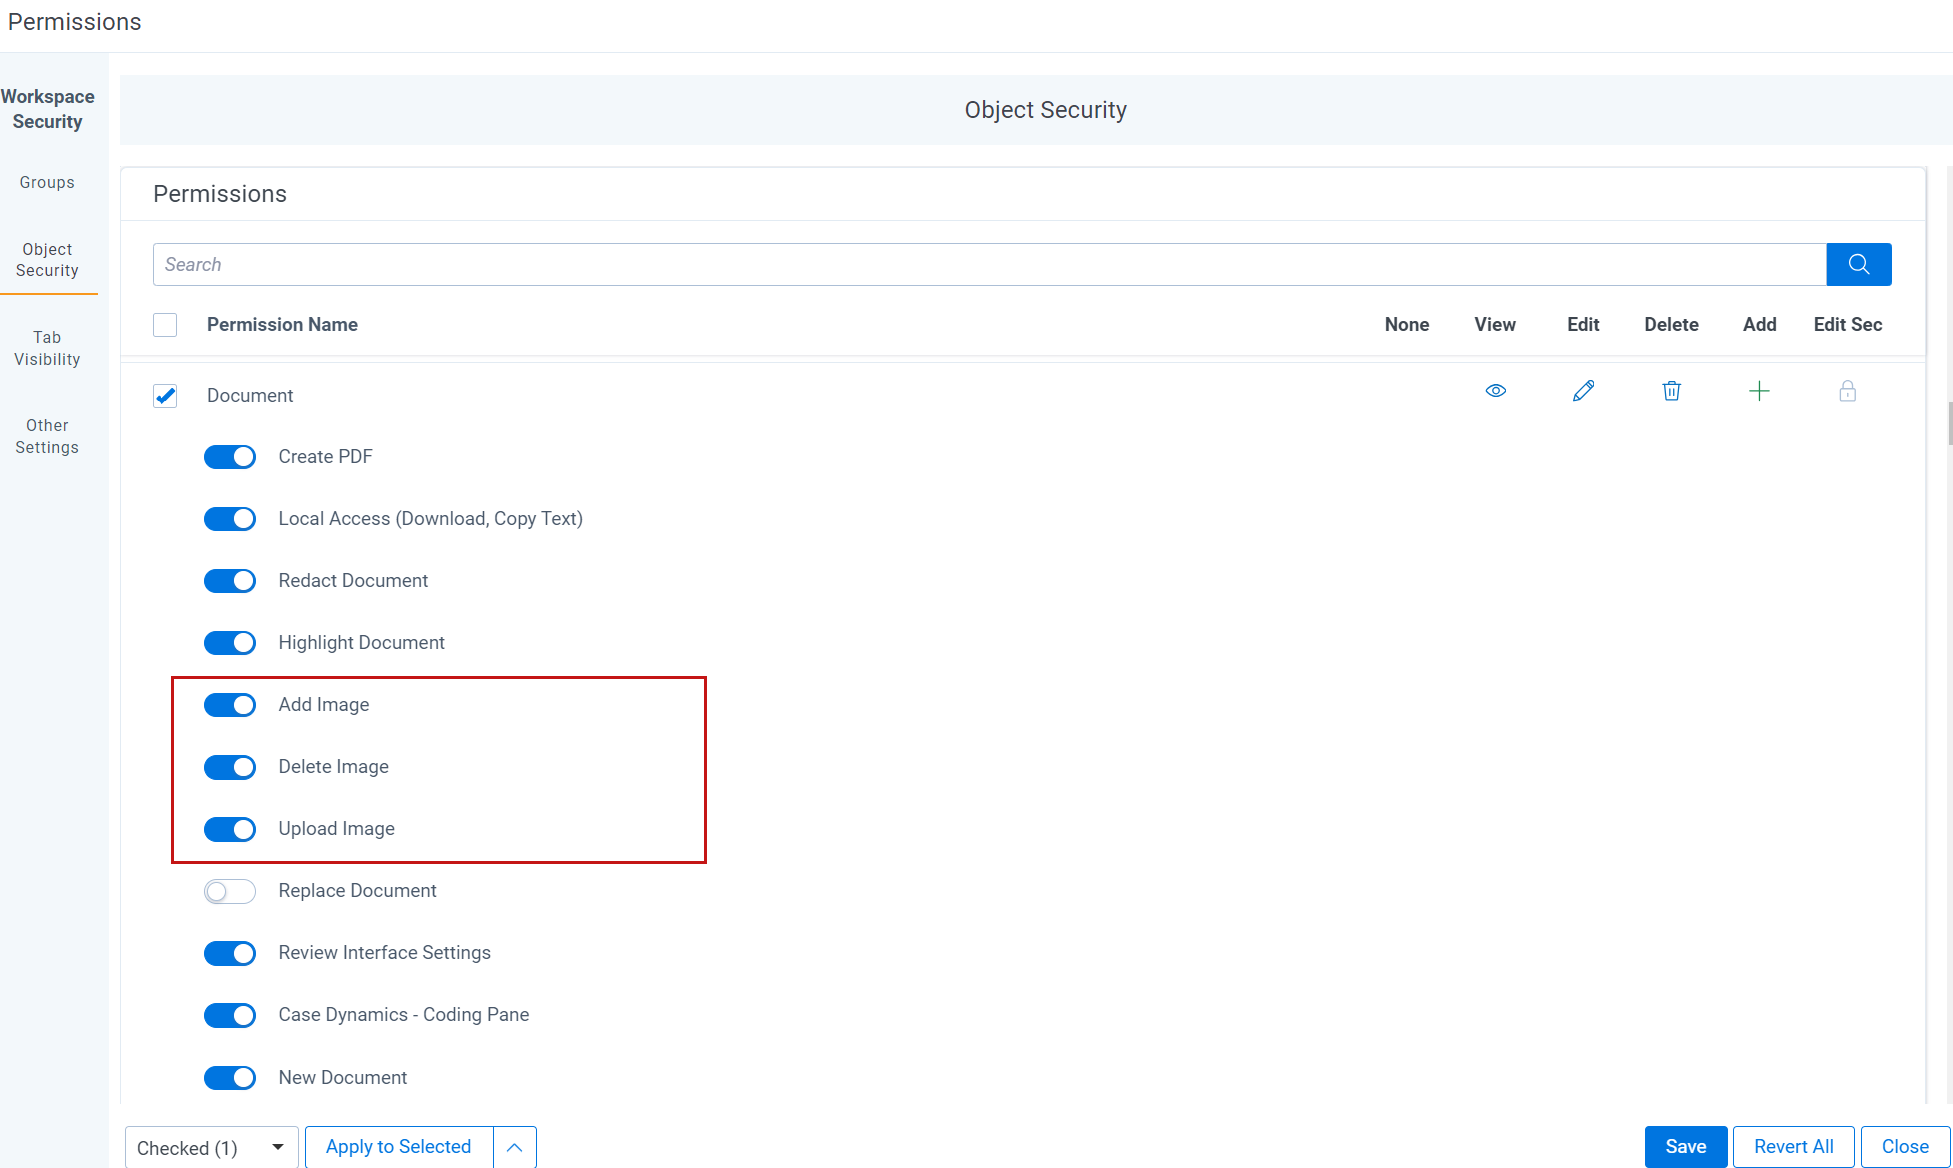Set Document Edit permission pencil icon

tap(1584, 391)
